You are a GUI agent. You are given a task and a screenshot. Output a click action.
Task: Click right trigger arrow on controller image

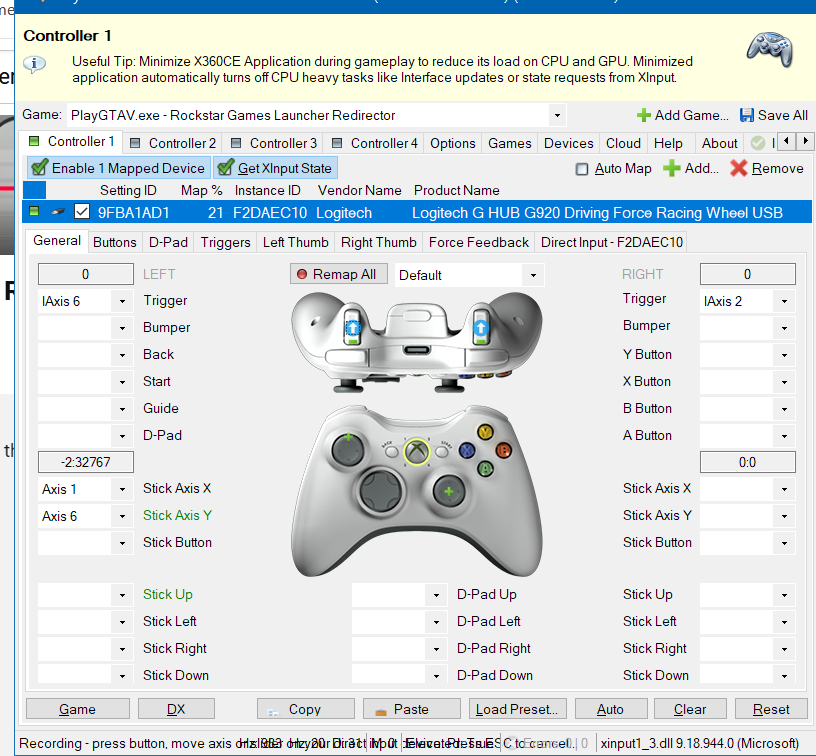480,328
